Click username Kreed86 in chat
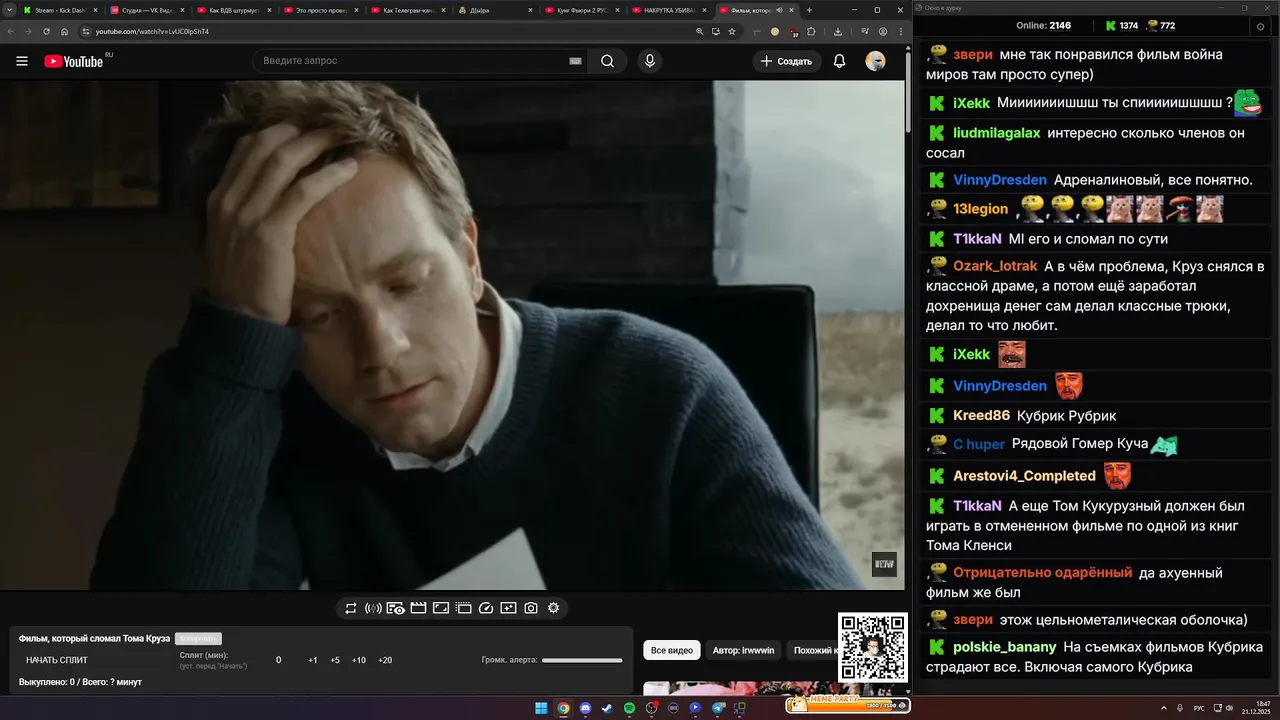 pyautogui.click(x=981, y=415)
